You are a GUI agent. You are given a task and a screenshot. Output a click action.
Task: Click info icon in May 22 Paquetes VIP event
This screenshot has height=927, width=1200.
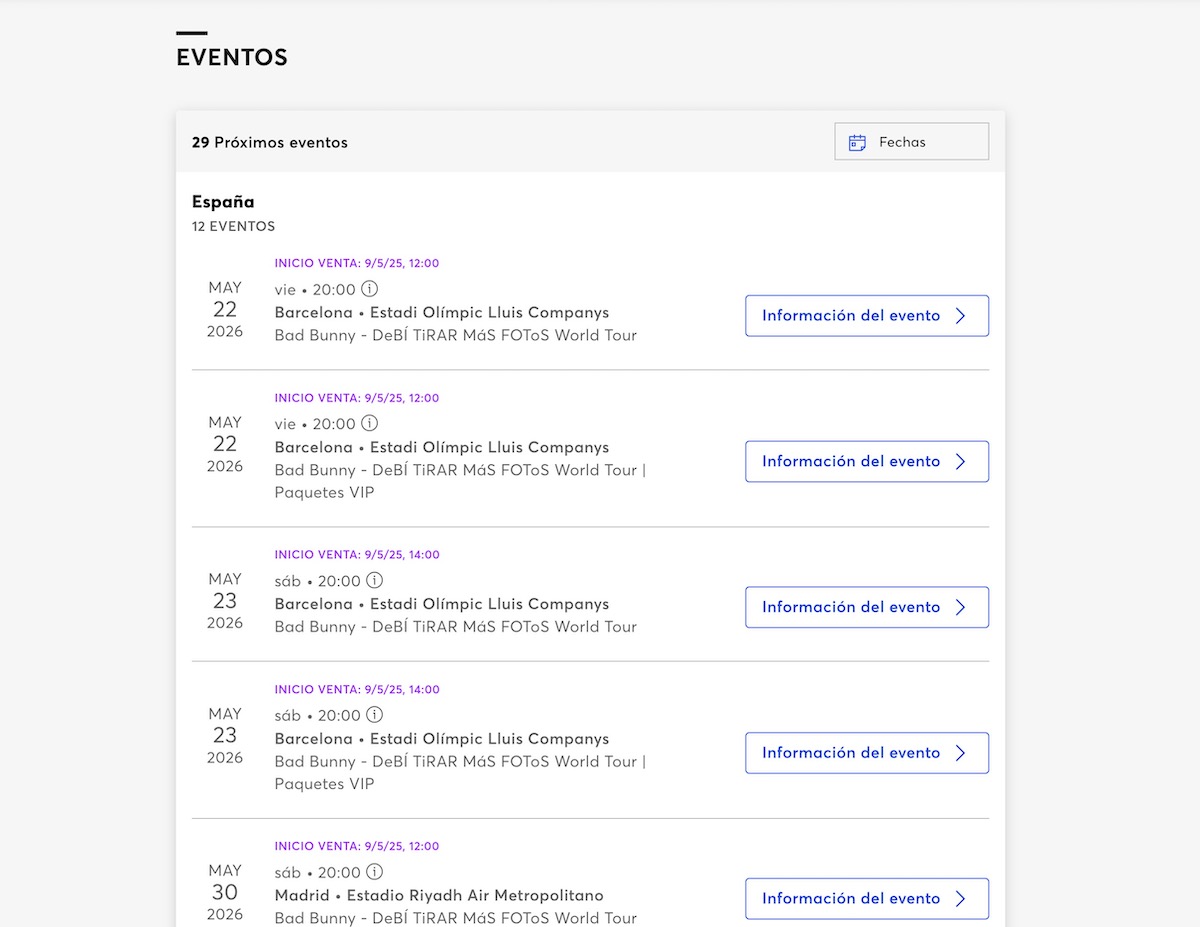pos(369,423)
